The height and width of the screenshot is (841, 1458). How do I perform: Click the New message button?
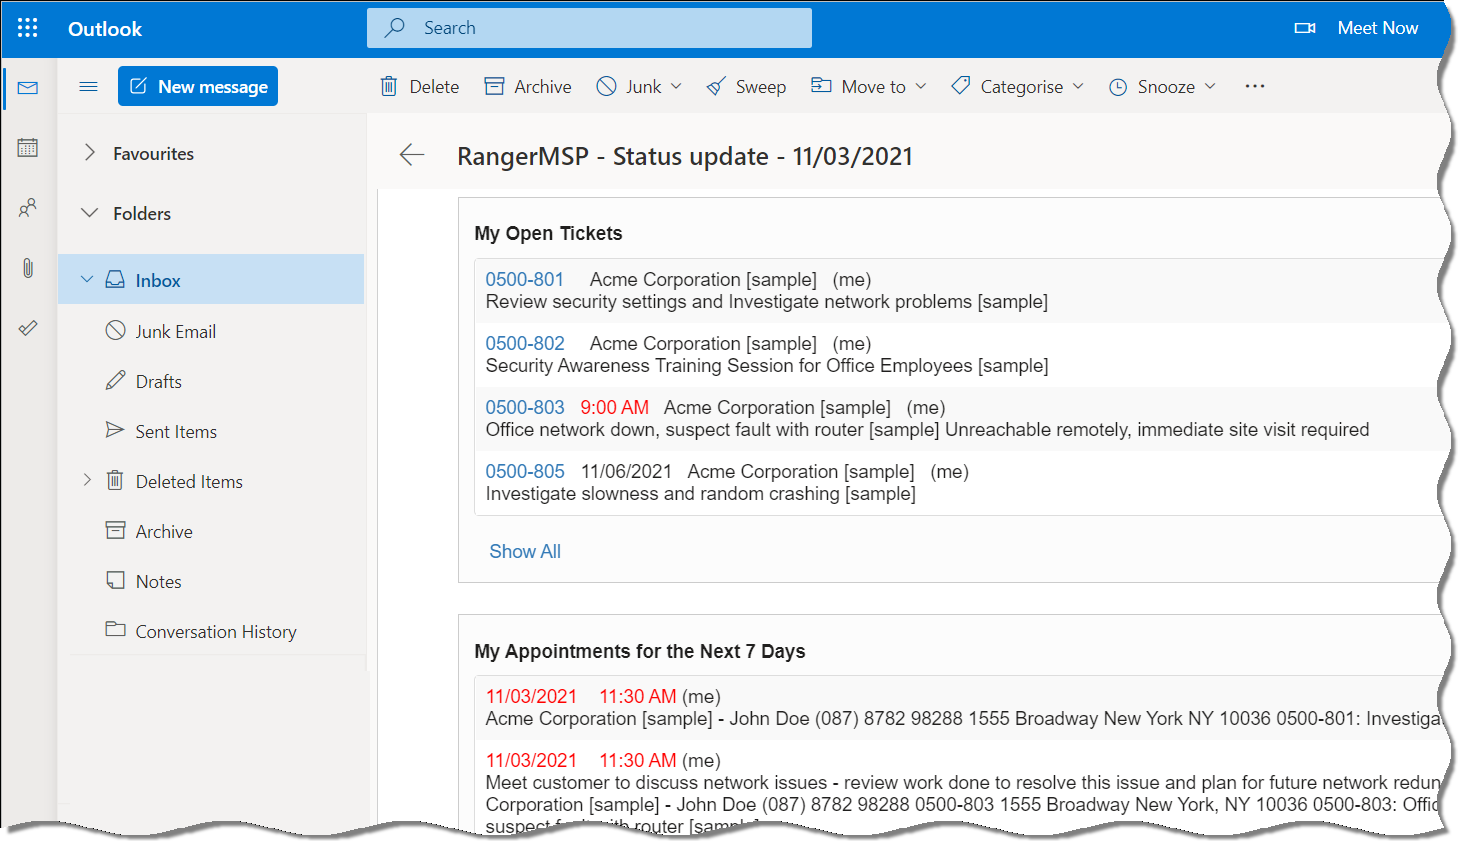coord(197,86)
